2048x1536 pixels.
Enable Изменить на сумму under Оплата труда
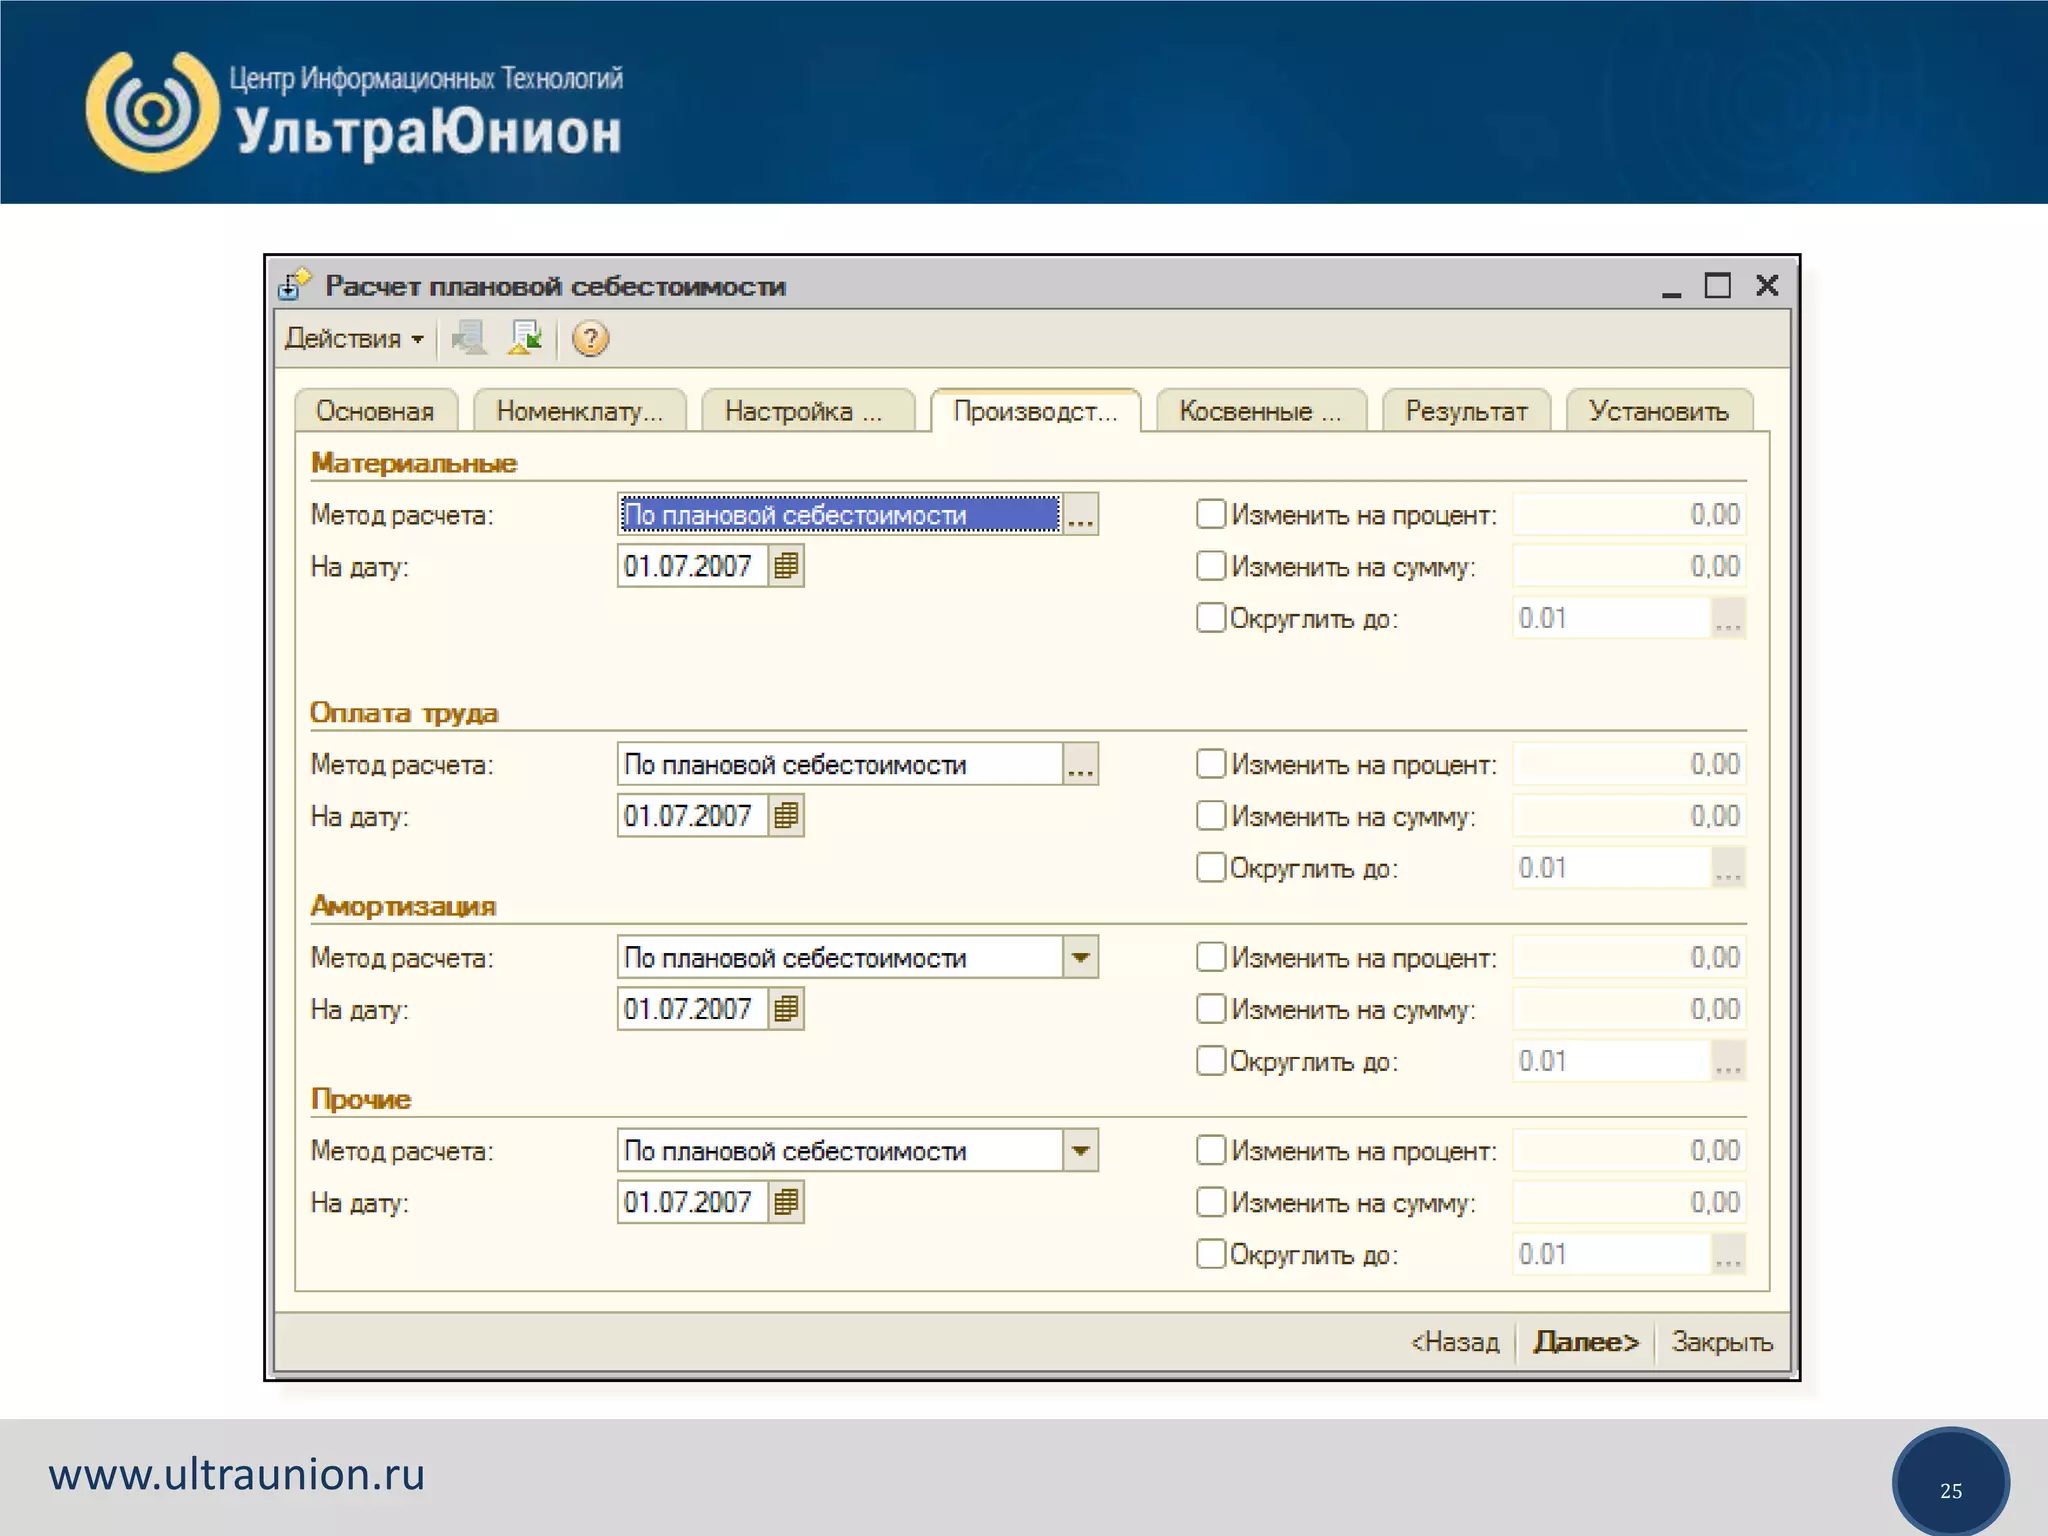tap(1210, 816)
